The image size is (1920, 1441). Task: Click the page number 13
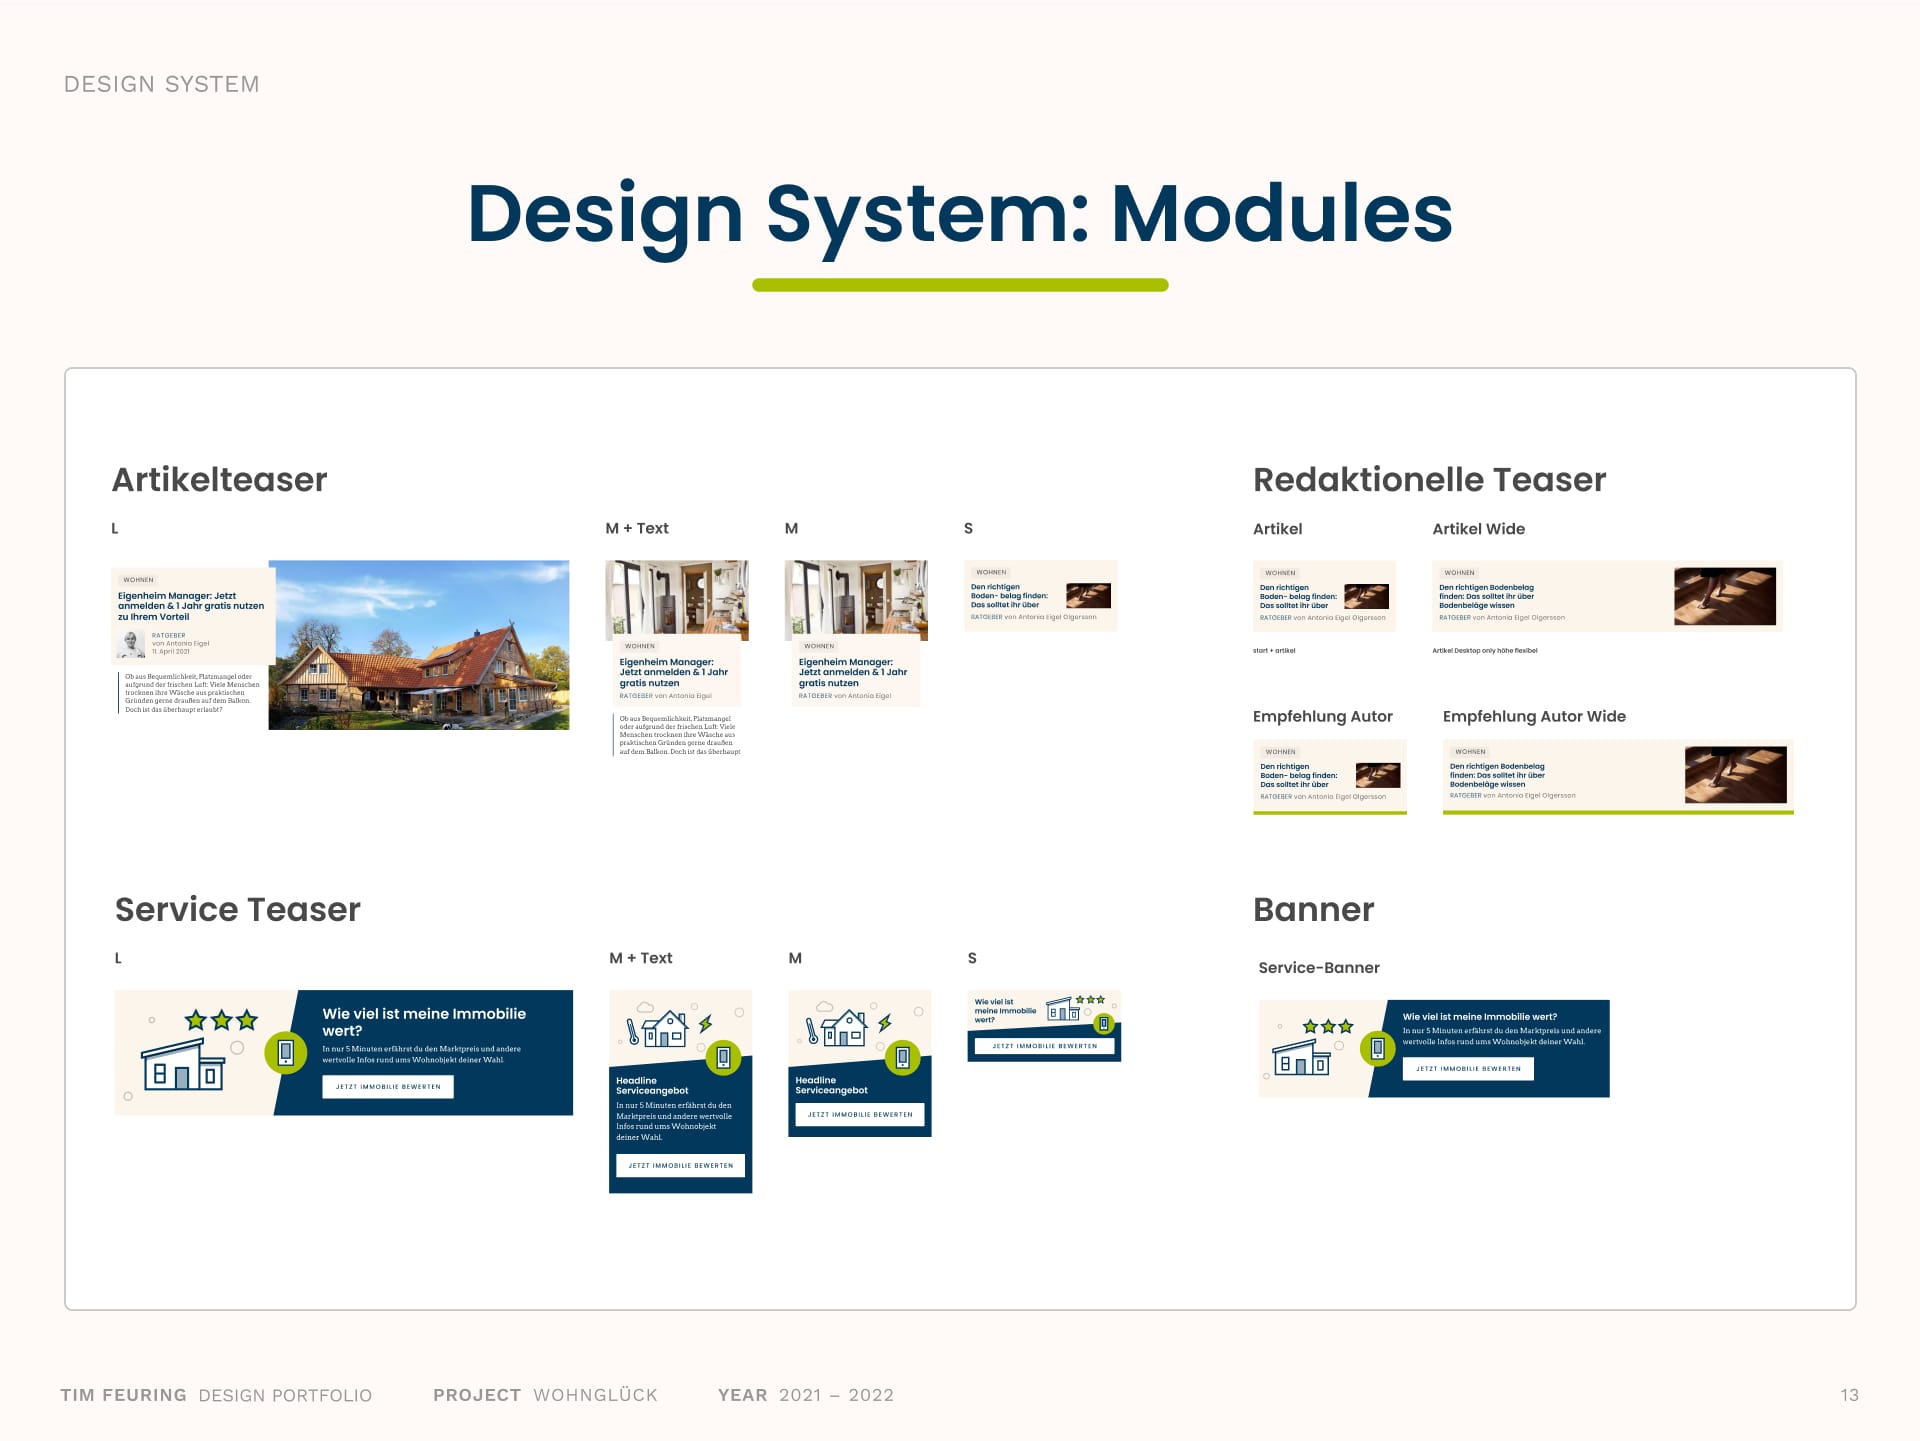(x=1849, y=1395)
